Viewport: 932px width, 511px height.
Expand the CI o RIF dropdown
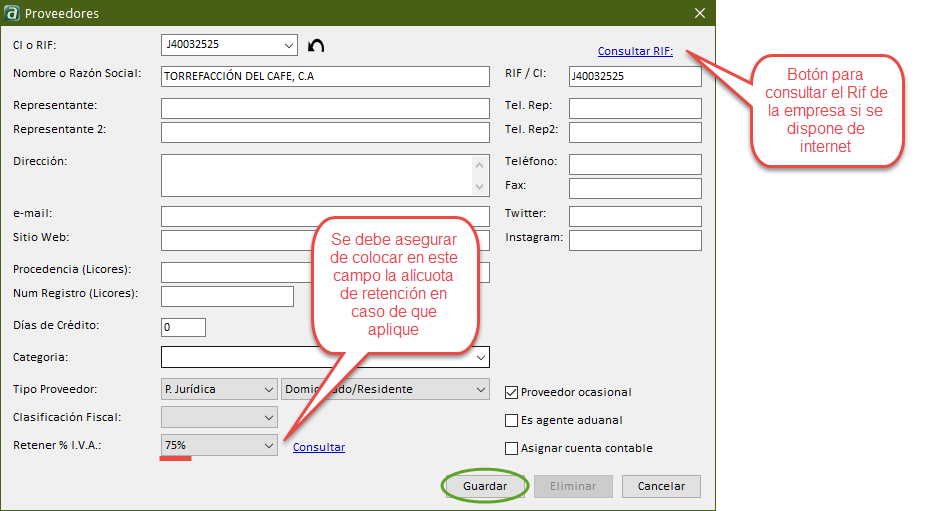point(289,45)
